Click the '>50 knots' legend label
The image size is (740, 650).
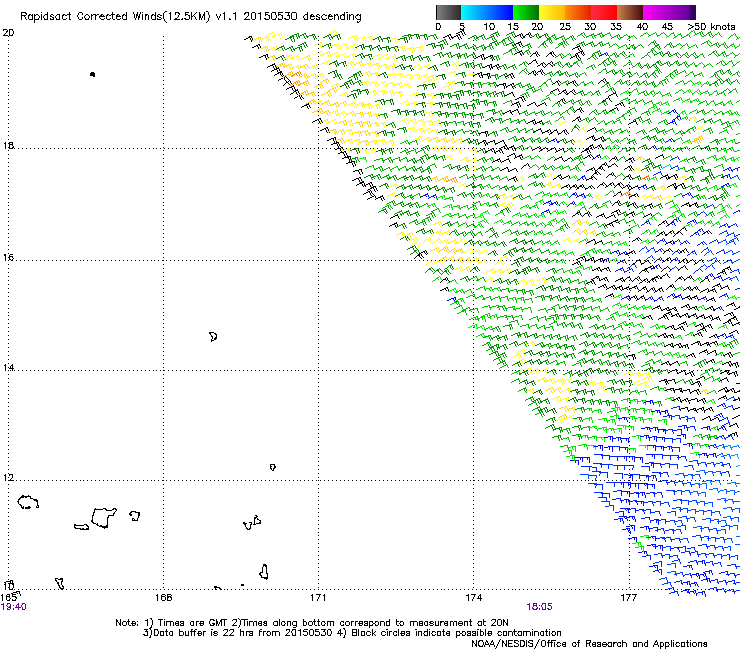[x=711, y=26]
